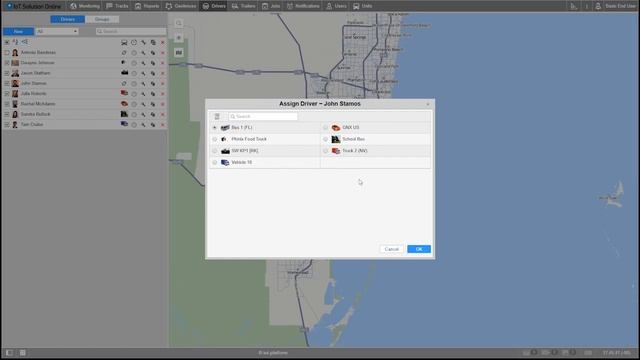The image size is (640, 360).
Task: Toggle checkbox for Dwayne Johnson
Action: pyautogui.click(x=7, y=63)
